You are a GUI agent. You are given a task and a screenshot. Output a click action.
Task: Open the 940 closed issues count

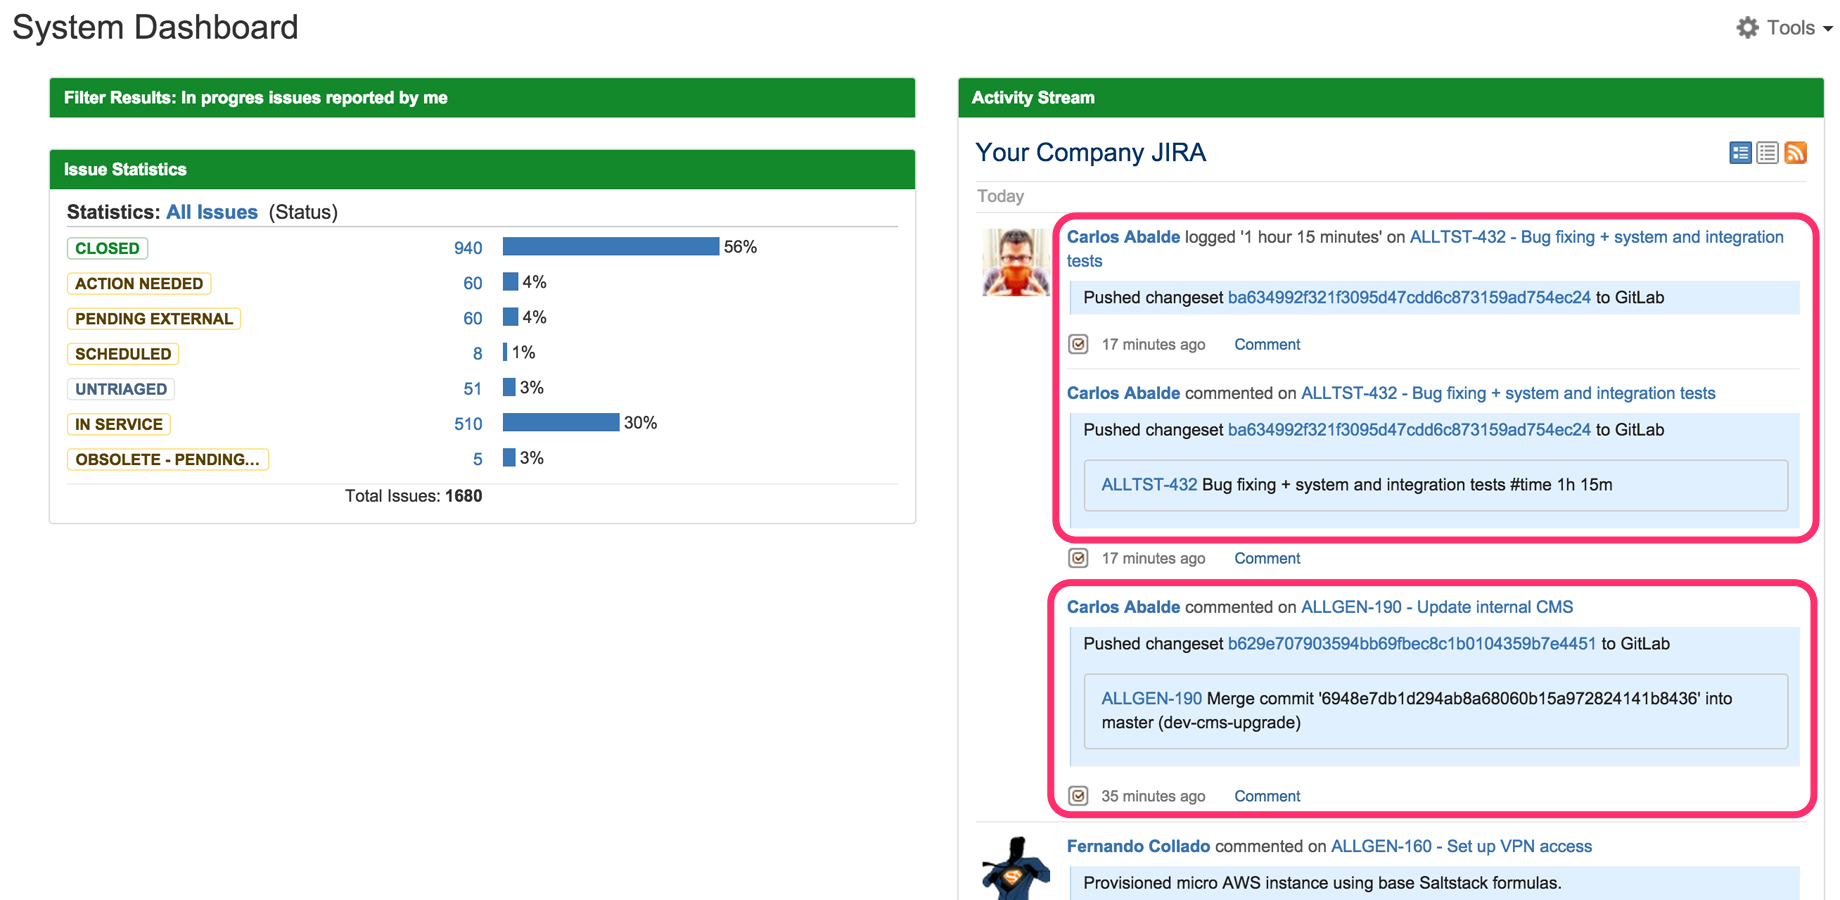click(x=468, y=248)
